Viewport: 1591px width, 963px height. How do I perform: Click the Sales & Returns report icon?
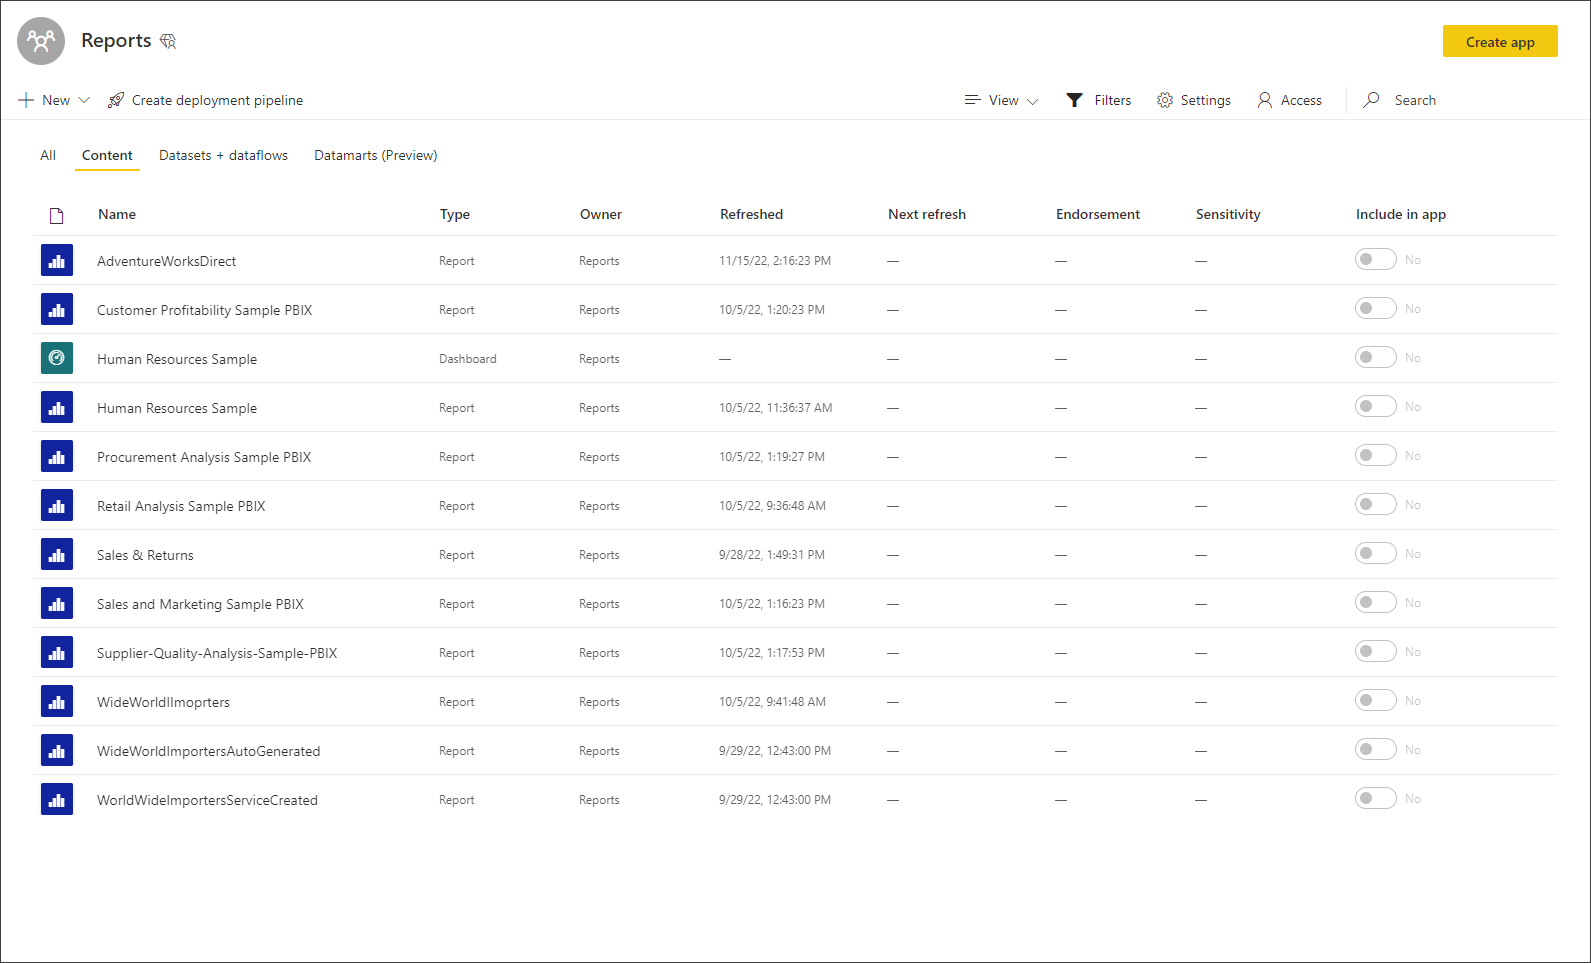click(57, 554)
